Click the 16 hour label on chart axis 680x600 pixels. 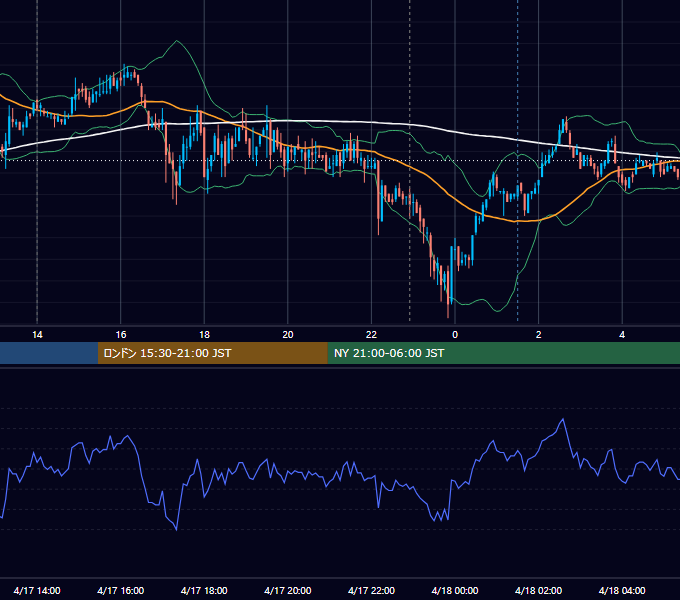point(121,335)
